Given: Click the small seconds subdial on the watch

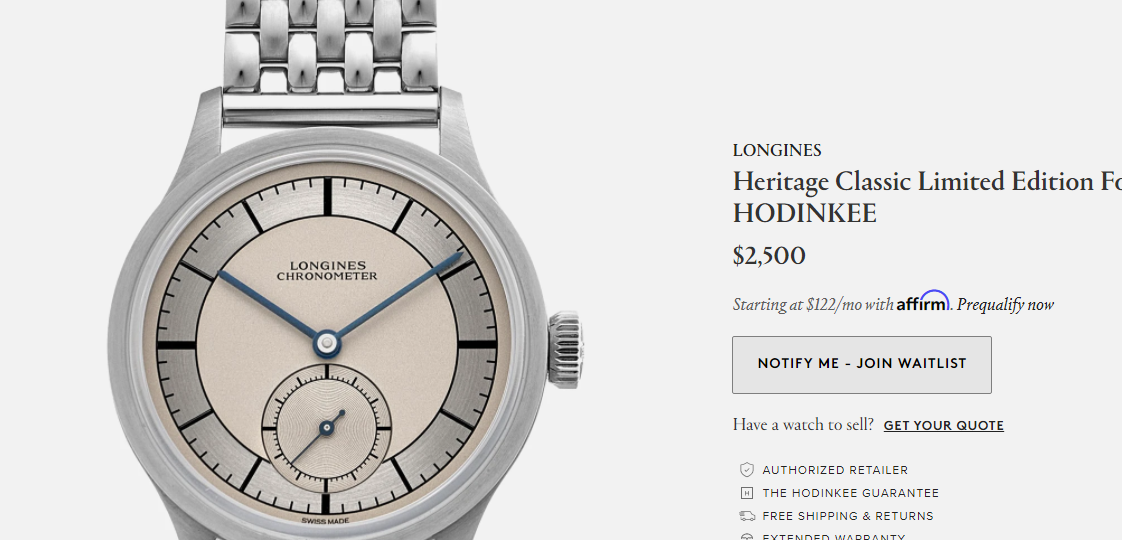Looking at the screenshot, I should coord(326,428).
